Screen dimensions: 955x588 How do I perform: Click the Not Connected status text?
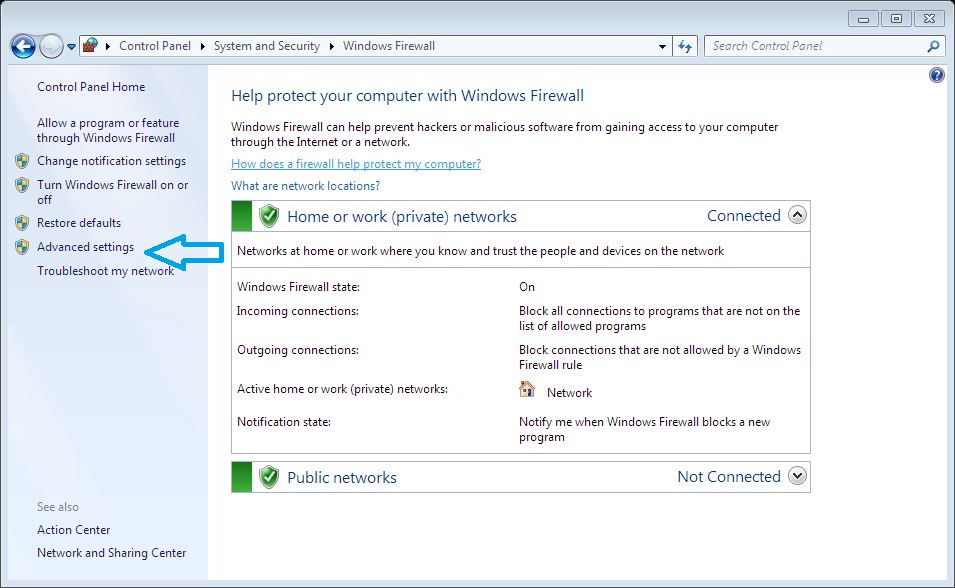[x=729, y=476]
